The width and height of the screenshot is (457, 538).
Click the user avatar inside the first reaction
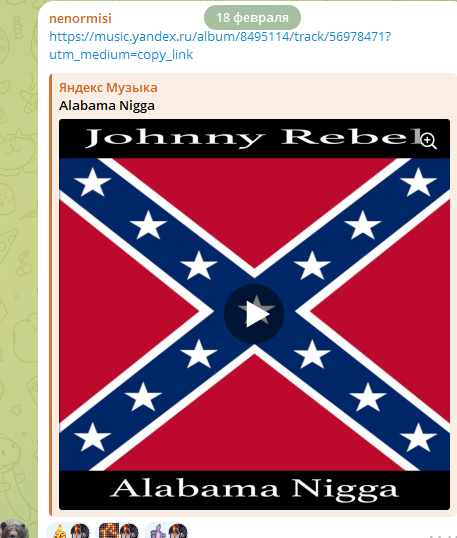[x=80, y=531]
